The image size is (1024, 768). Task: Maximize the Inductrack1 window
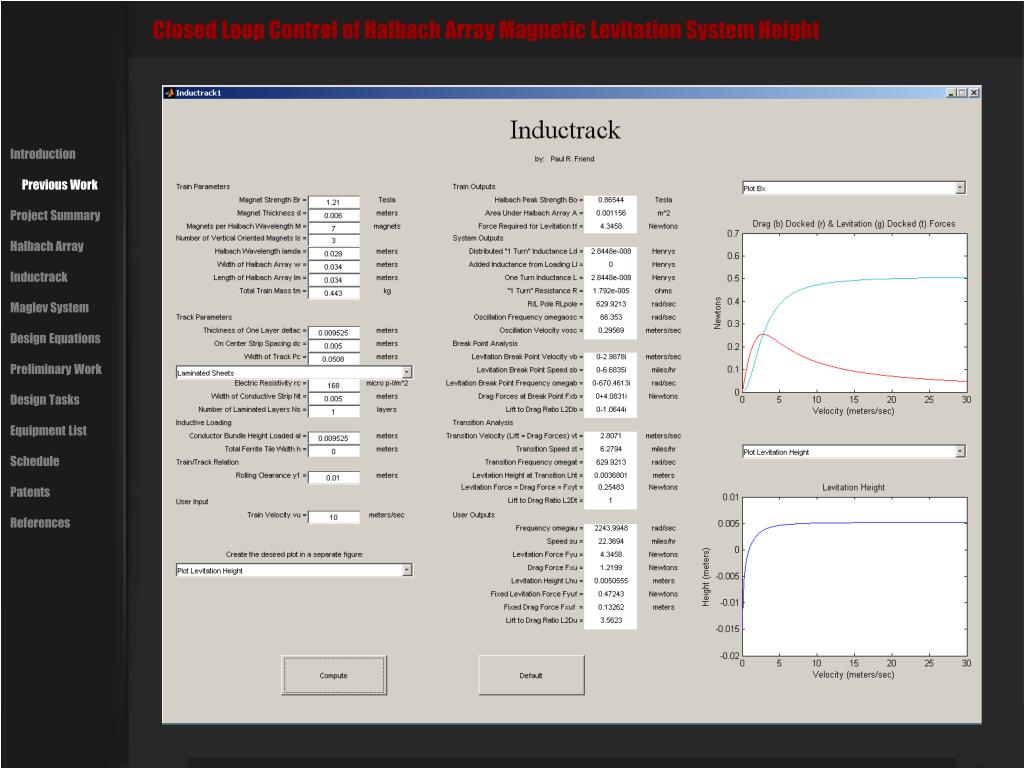(962, 93)
